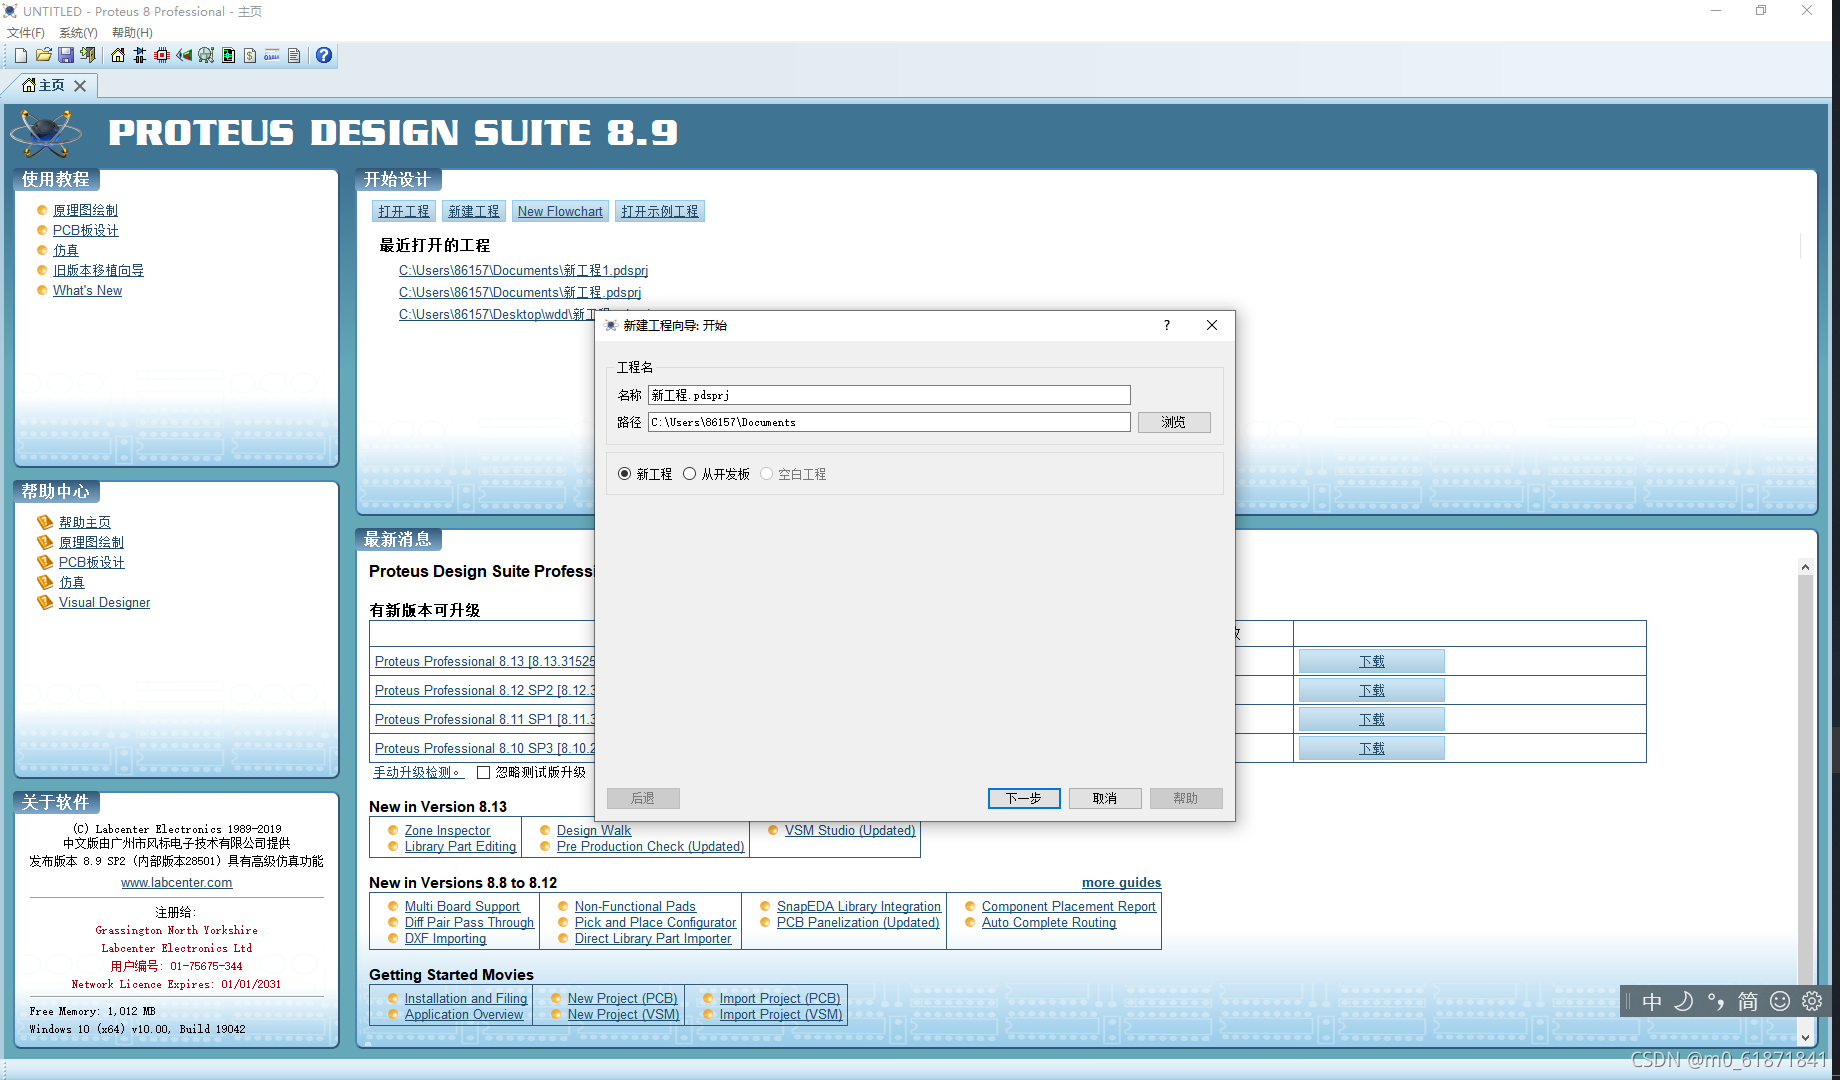Viewport: 1840px width, 1080px height.
Task: Open the Auto Complete Routing link
Action: pyautogui.click(x=1048, y=922)
